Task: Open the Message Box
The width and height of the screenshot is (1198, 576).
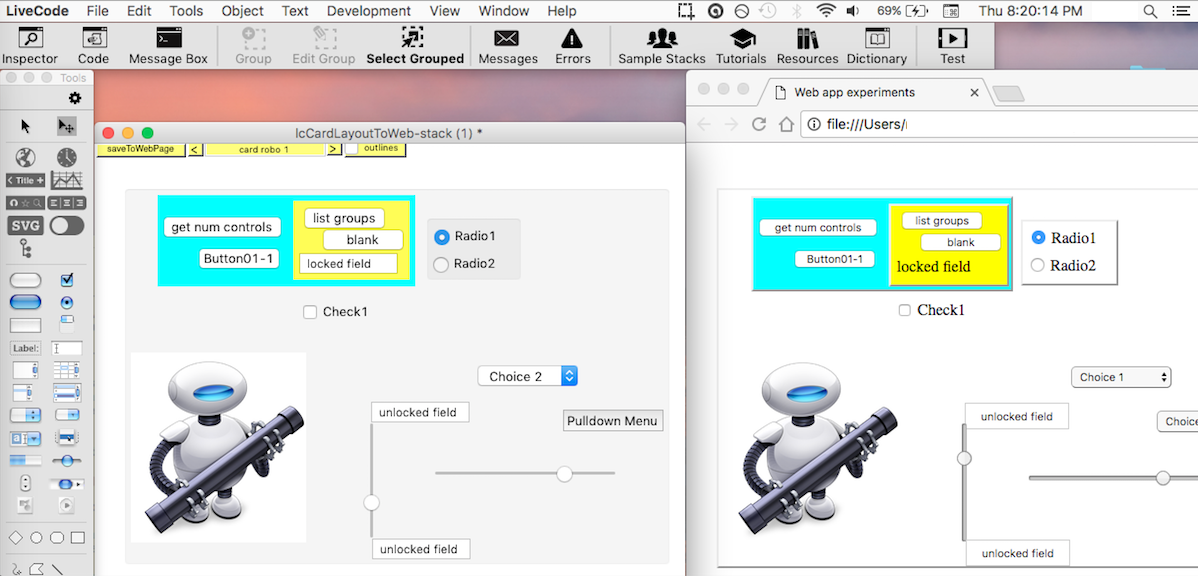Action: point(167,45)
